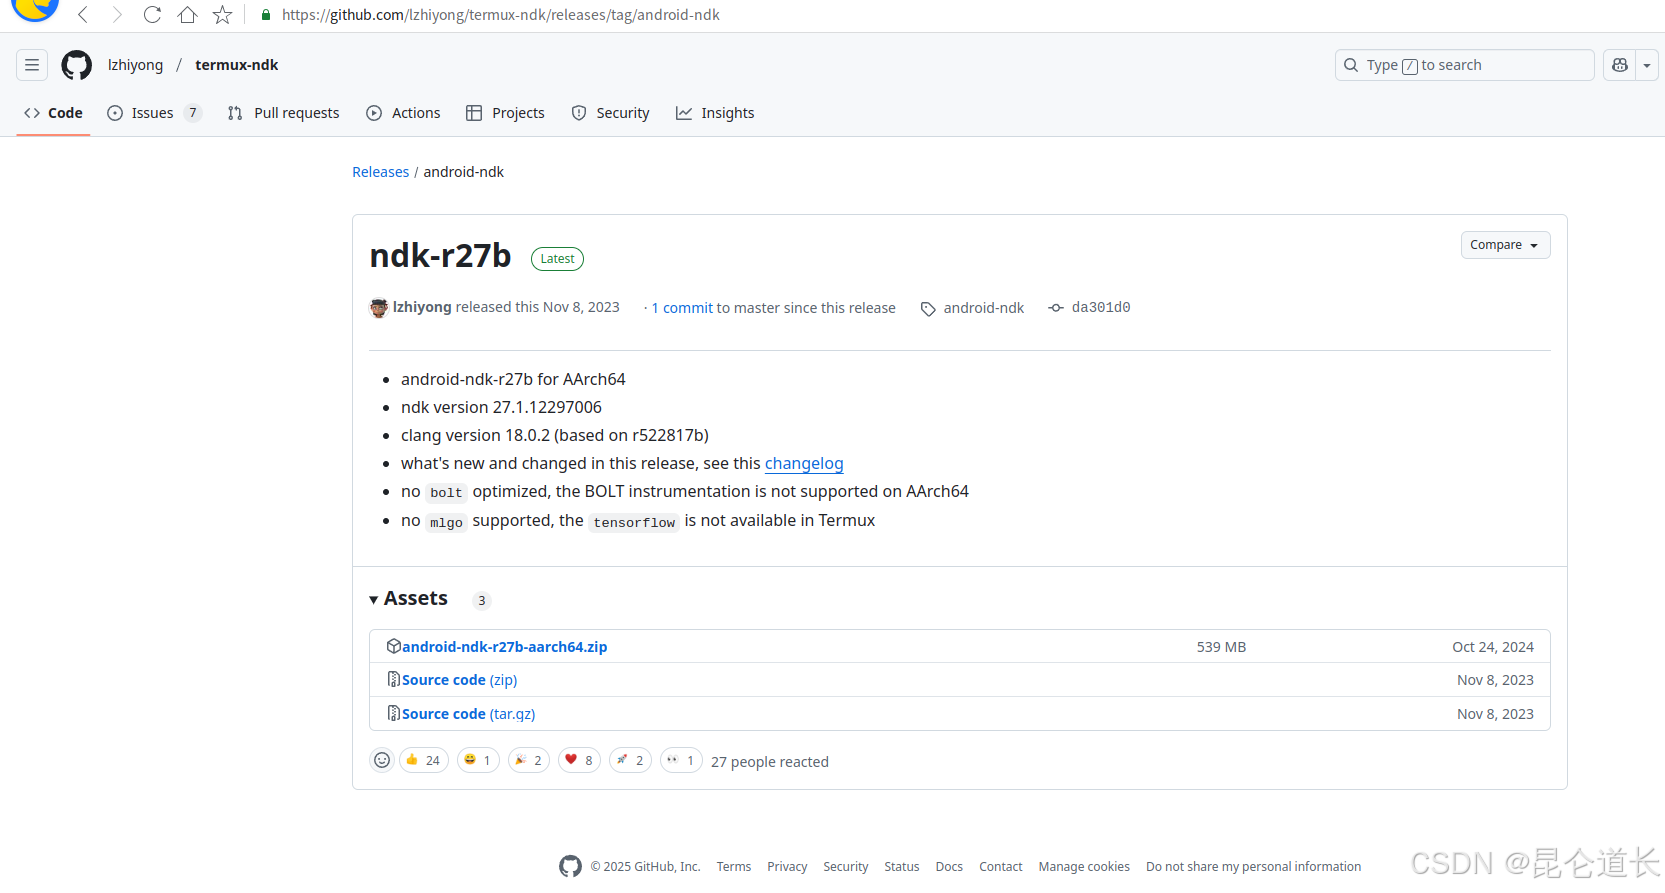Image resolution: width=1665 pixels, height=893 pixels.
Task: Toggle laugh reaction with count 1
Action: (478, 761)
